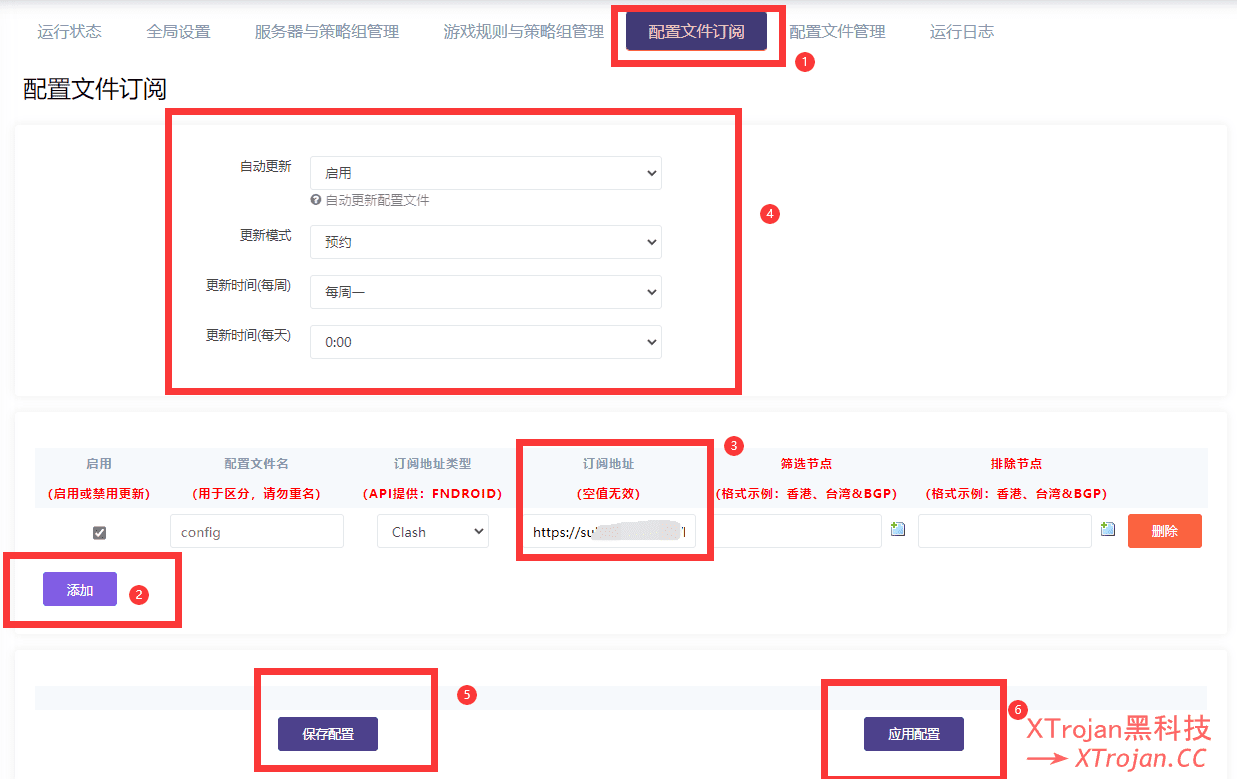1237x779 pixels.
Task: Click the 保存配置 button
Action: (328, 734)
